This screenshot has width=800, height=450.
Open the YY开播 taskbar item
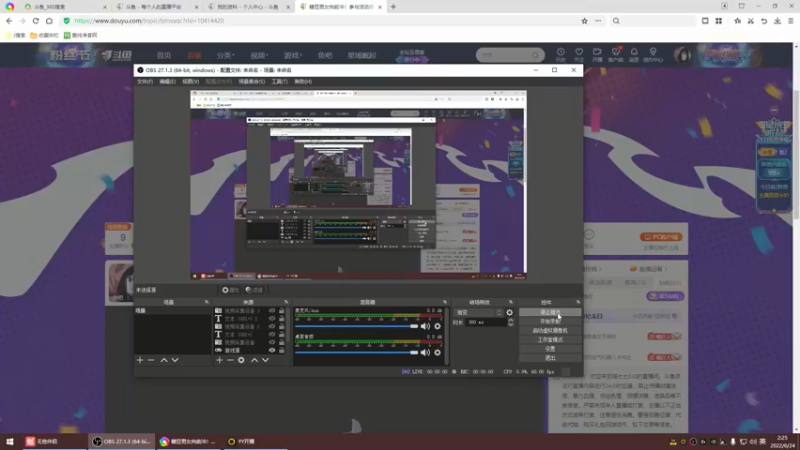point(242,441)
